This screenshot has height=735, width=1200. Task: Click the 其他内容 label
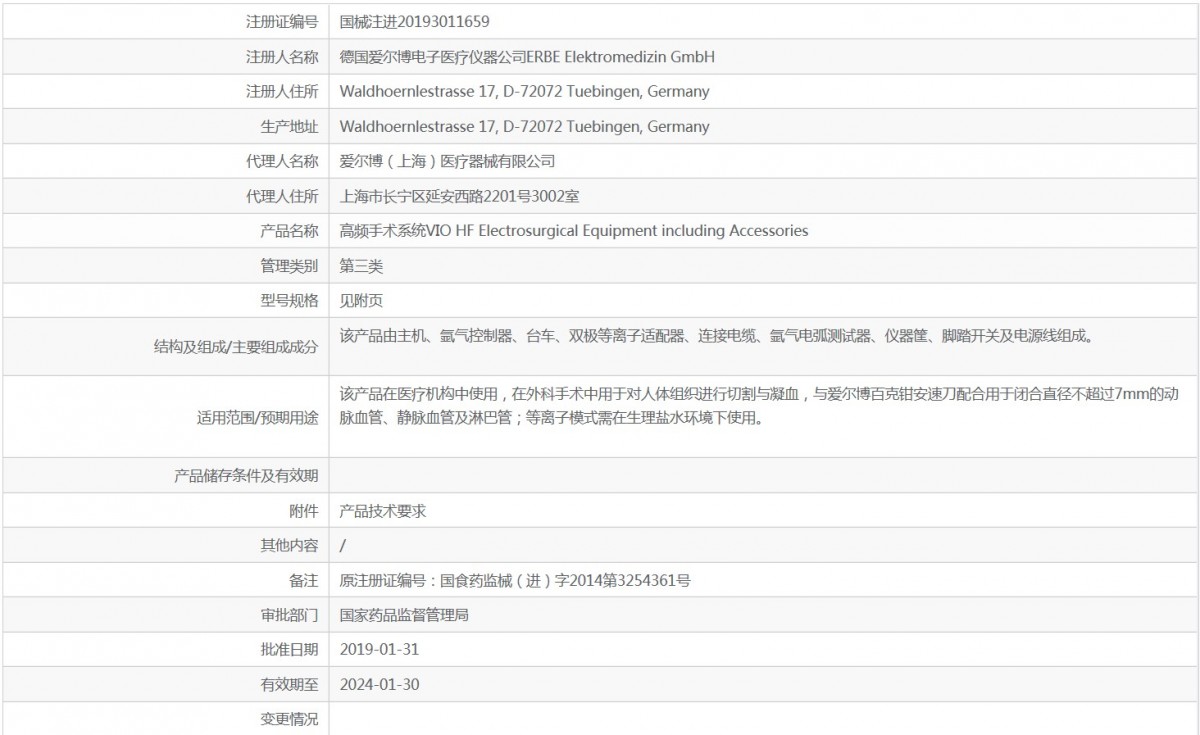point(289,546)
